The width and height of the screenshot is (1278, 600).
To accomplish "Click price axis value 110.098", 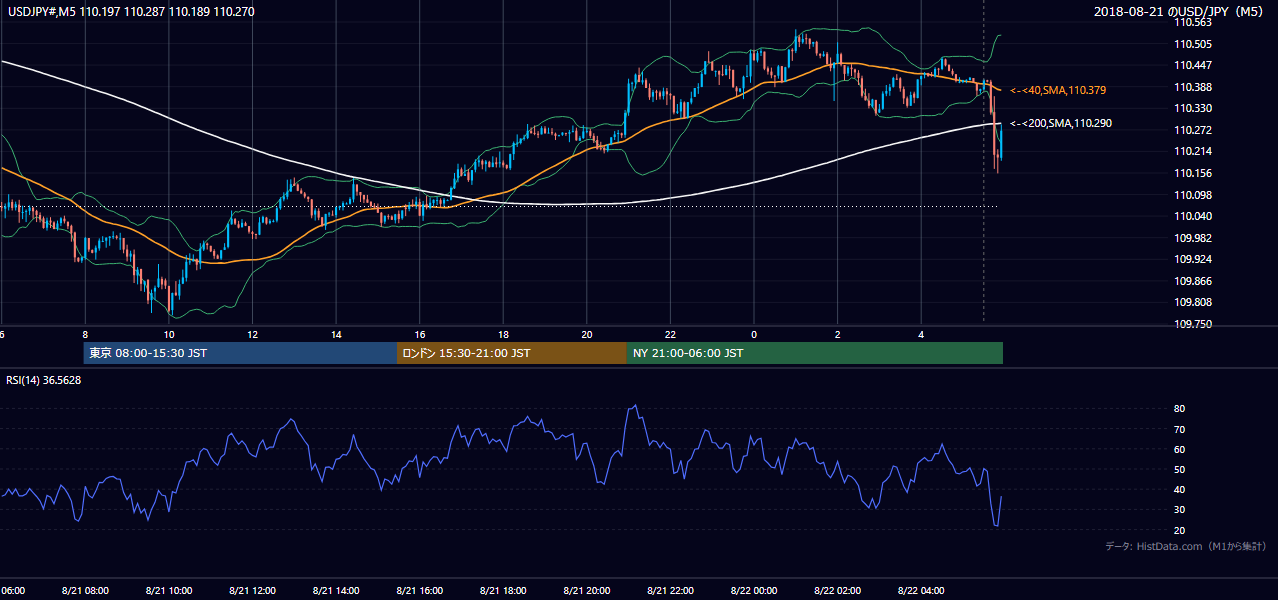I will 1193,195.
